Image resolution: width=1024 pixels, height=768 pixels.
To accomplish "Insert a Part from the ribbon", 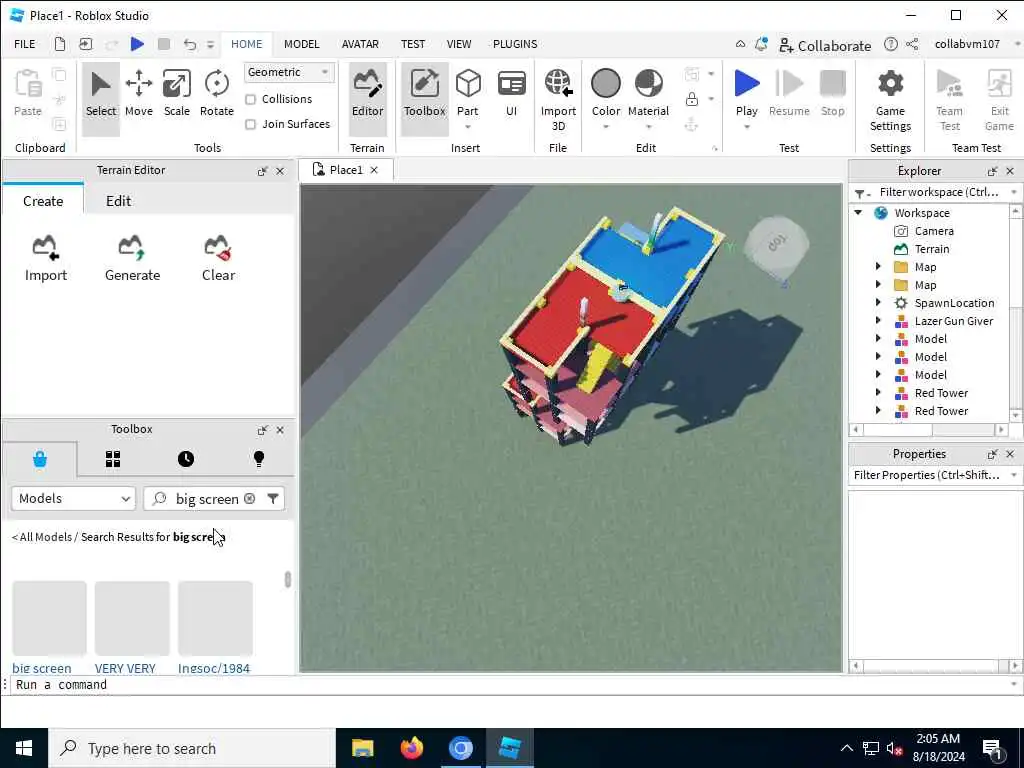I will tap(468, 94).
